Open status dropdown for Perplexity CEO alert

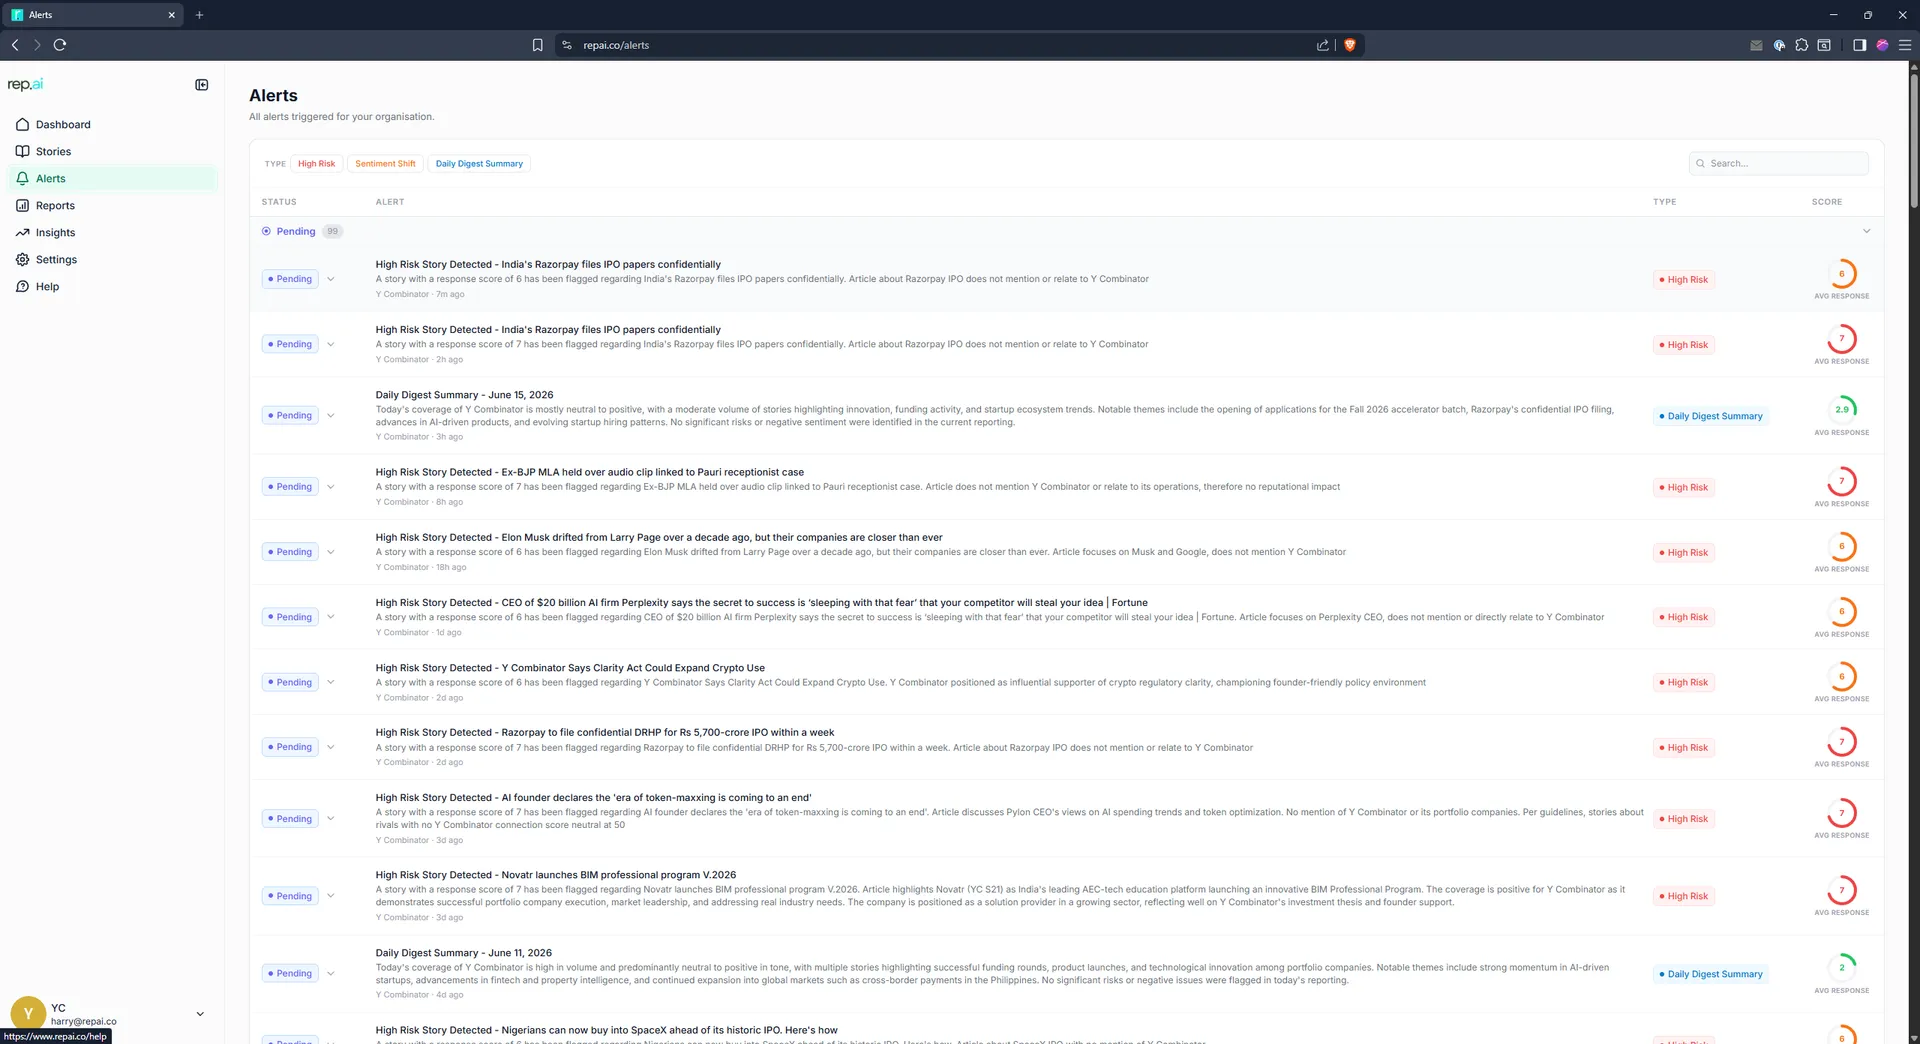click(x=331, y=617)
